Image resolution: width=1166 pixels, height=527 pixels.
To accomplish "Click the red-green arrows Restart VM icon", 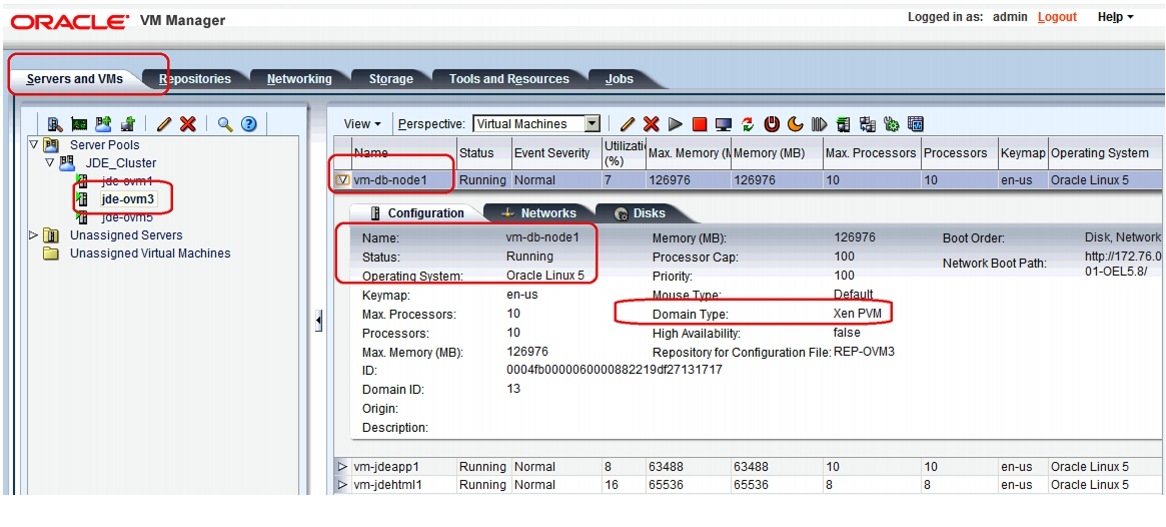I will point(748,124).
